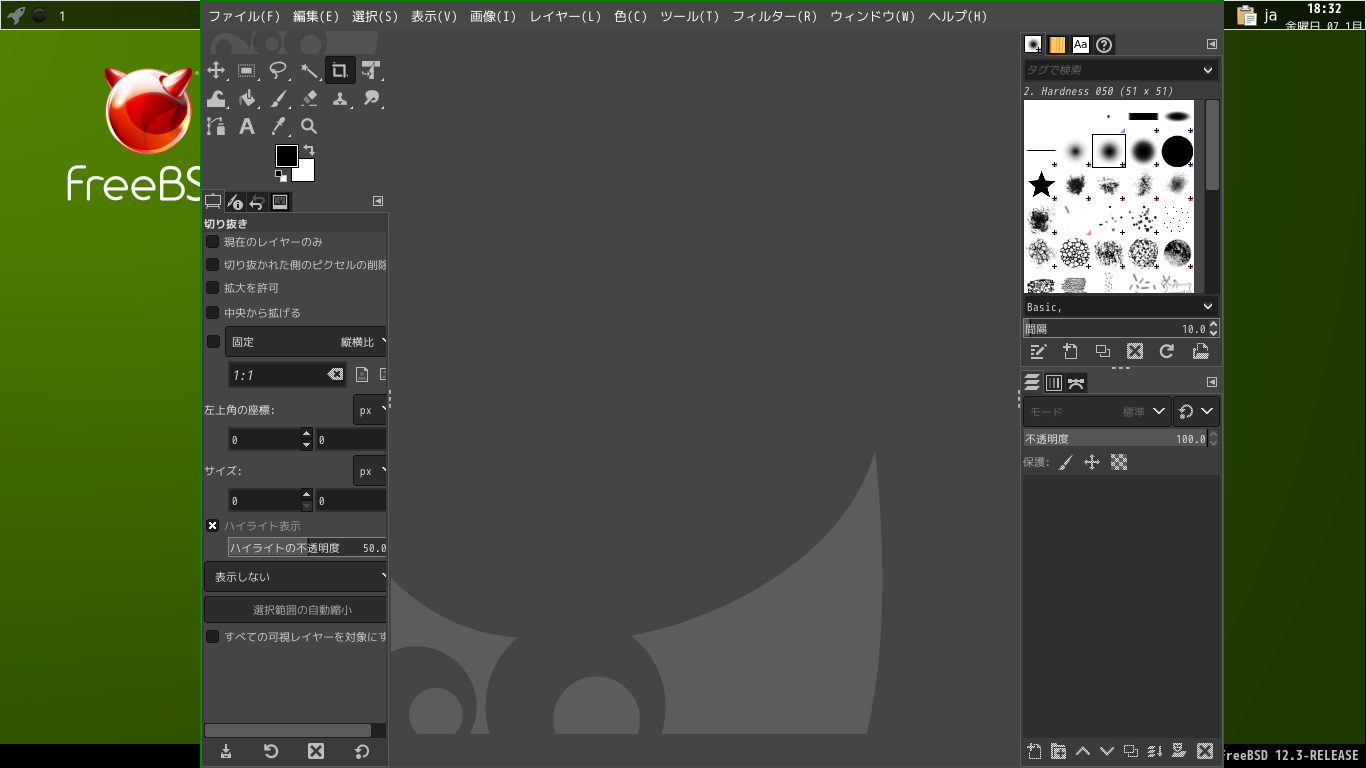This screenshot has height=768, width=1366.
Task: Switch to the Channels tab
Action: (1054, 383)
